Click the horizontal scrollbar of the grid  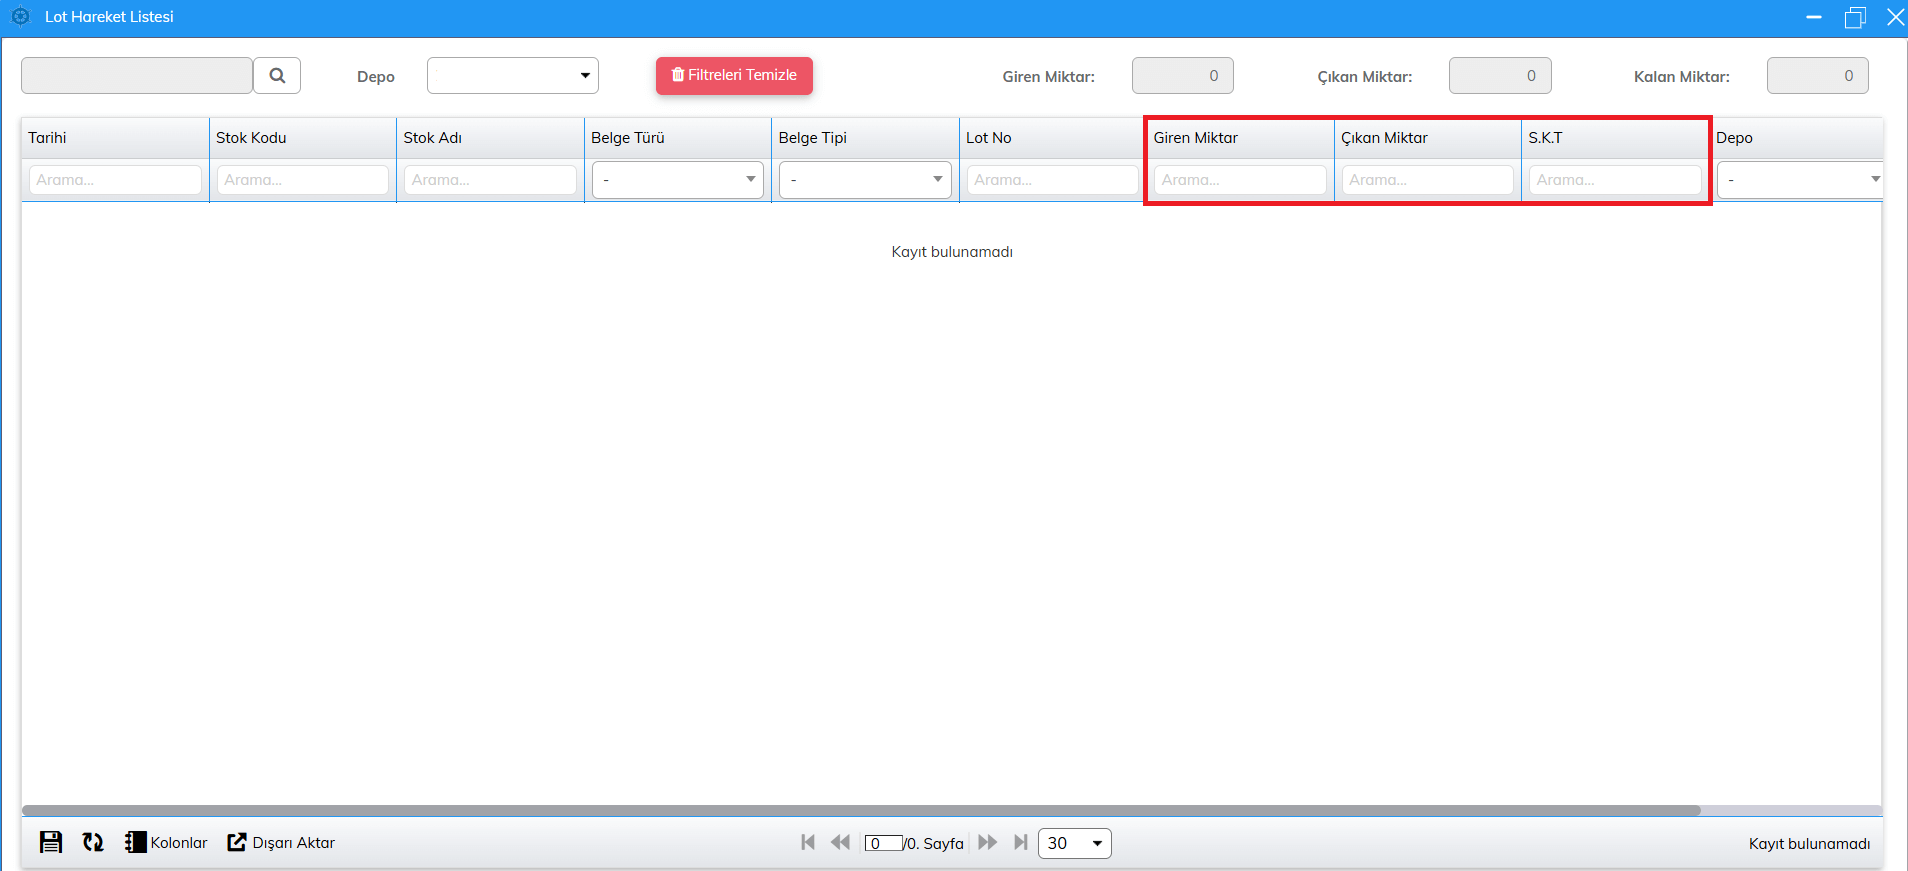861,810
